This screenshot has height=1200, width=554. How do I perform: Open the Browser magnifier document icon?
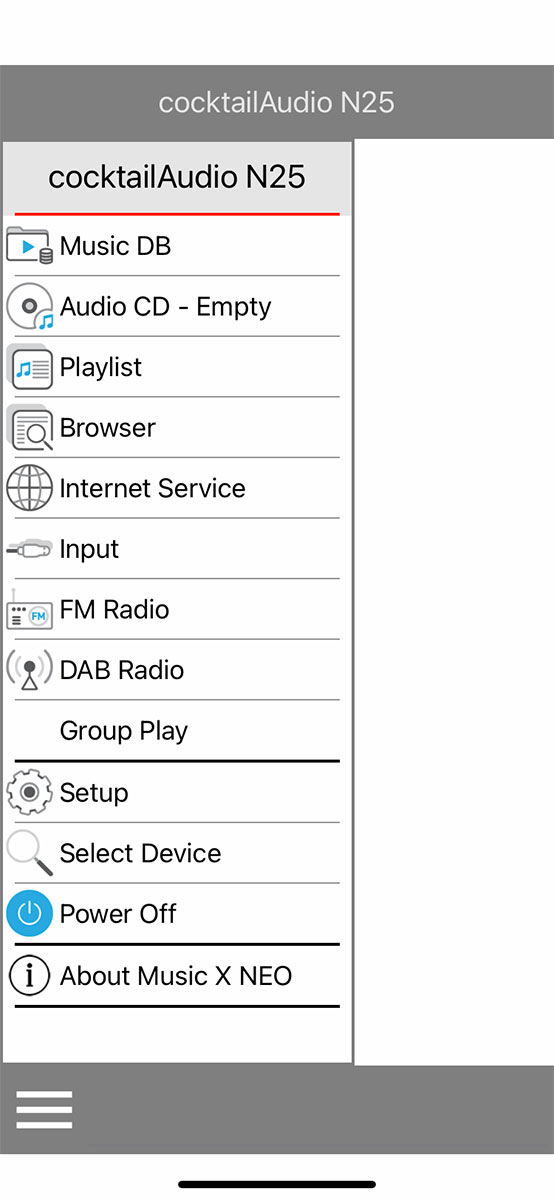[x=29, y=428]
